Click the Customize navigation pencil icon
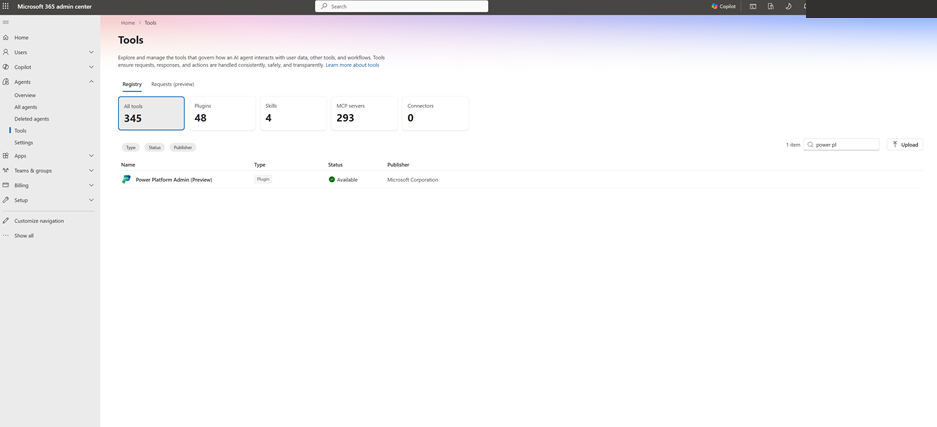Image resolution: width=937 pixels, height=427 pixels. point(5,221)
